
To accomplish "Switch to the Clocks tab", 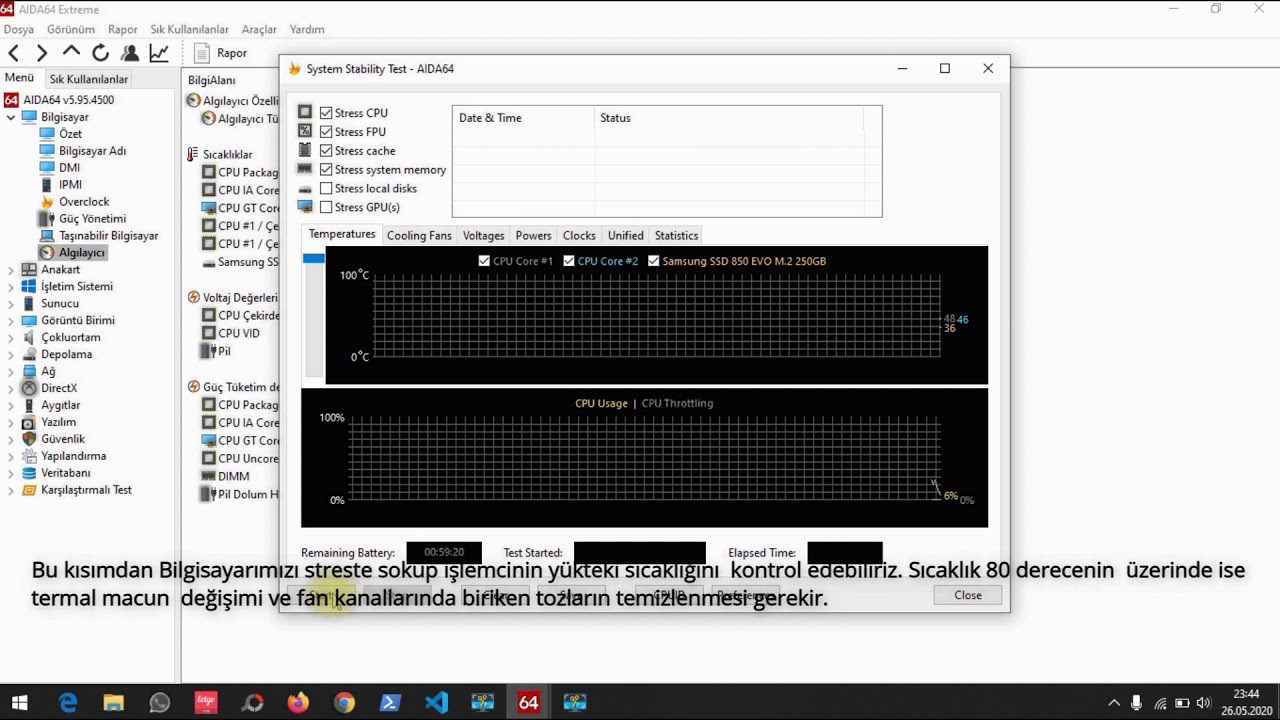I will 579,236.
